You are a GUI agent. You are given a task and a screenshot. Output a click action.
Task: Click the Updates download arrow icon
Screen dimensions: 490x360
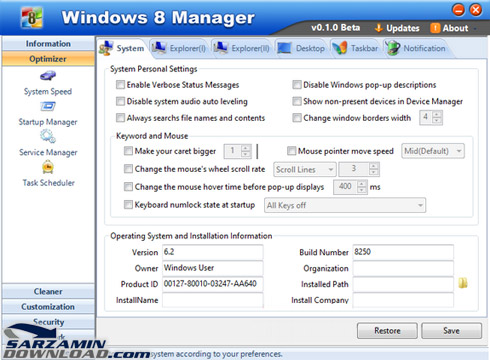(x=378, y=28)
